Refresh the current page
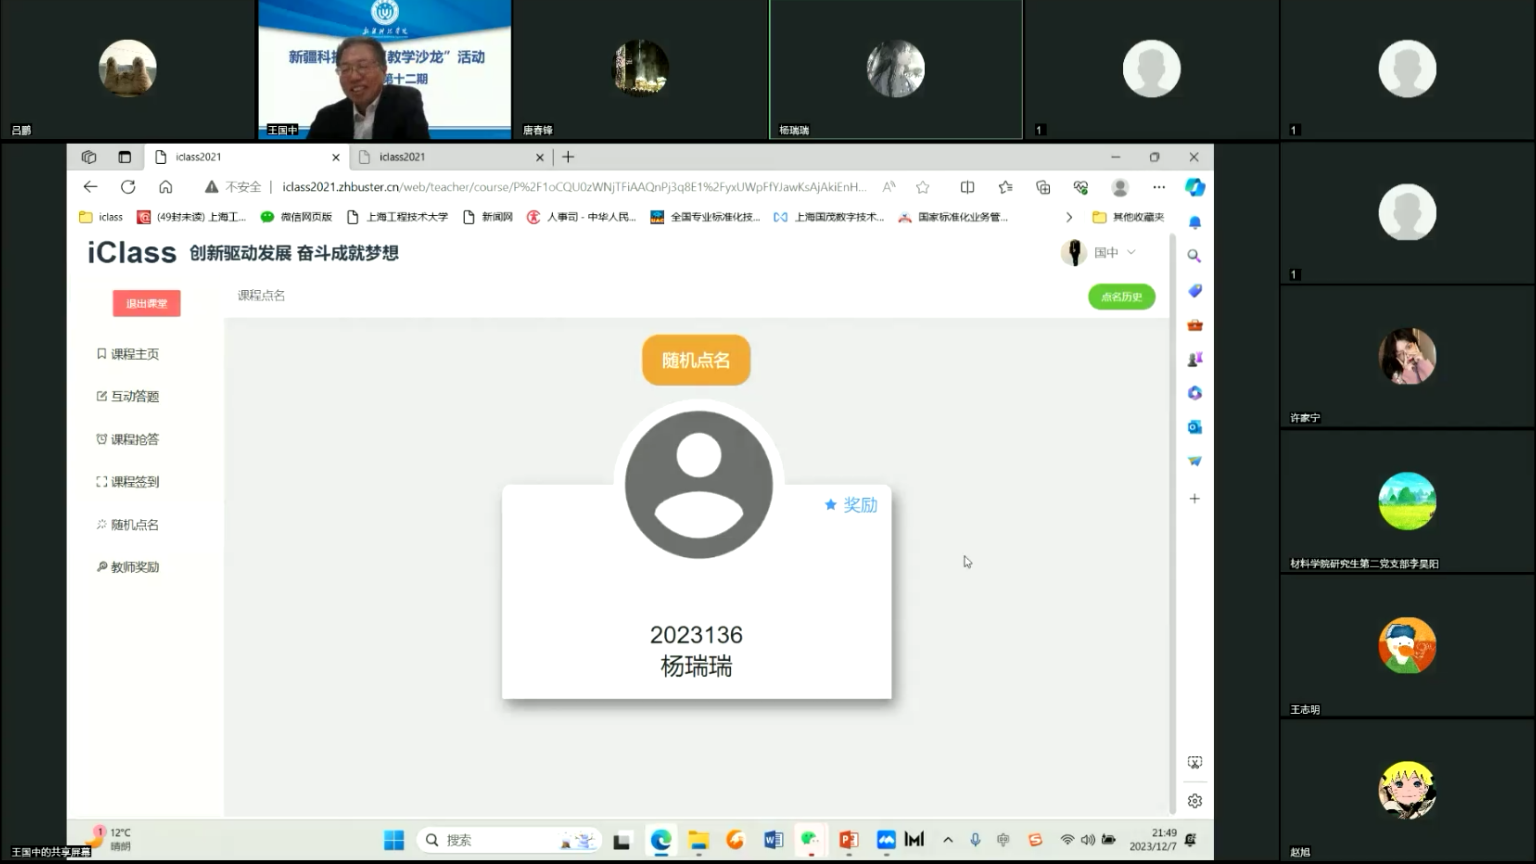Viewport: 1536px width, 864px height. pyautogui.click(x=128, y=187)
